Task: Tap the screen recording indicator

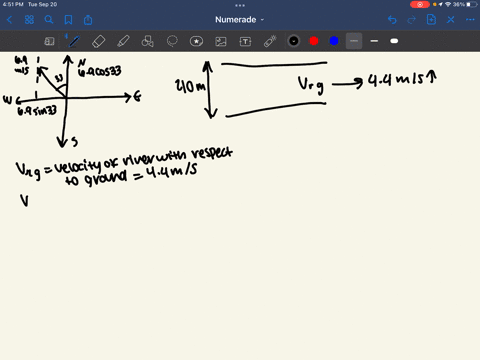Action: click(x=420, y=5)
